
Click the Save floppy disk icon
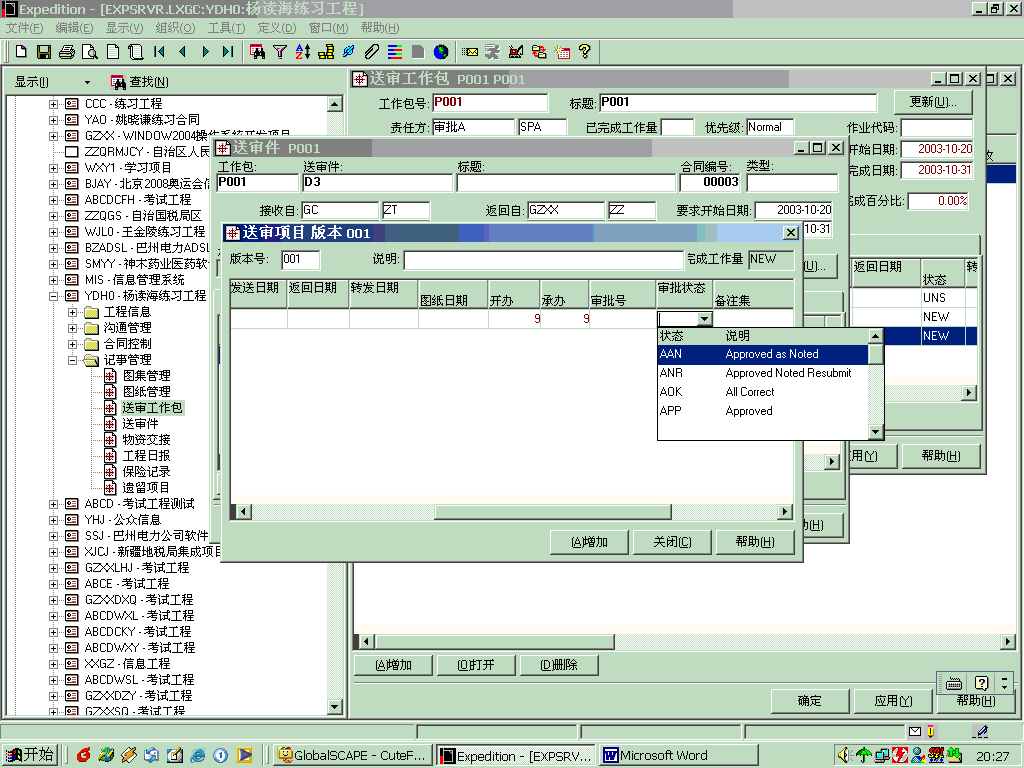[x=44, y=52]
